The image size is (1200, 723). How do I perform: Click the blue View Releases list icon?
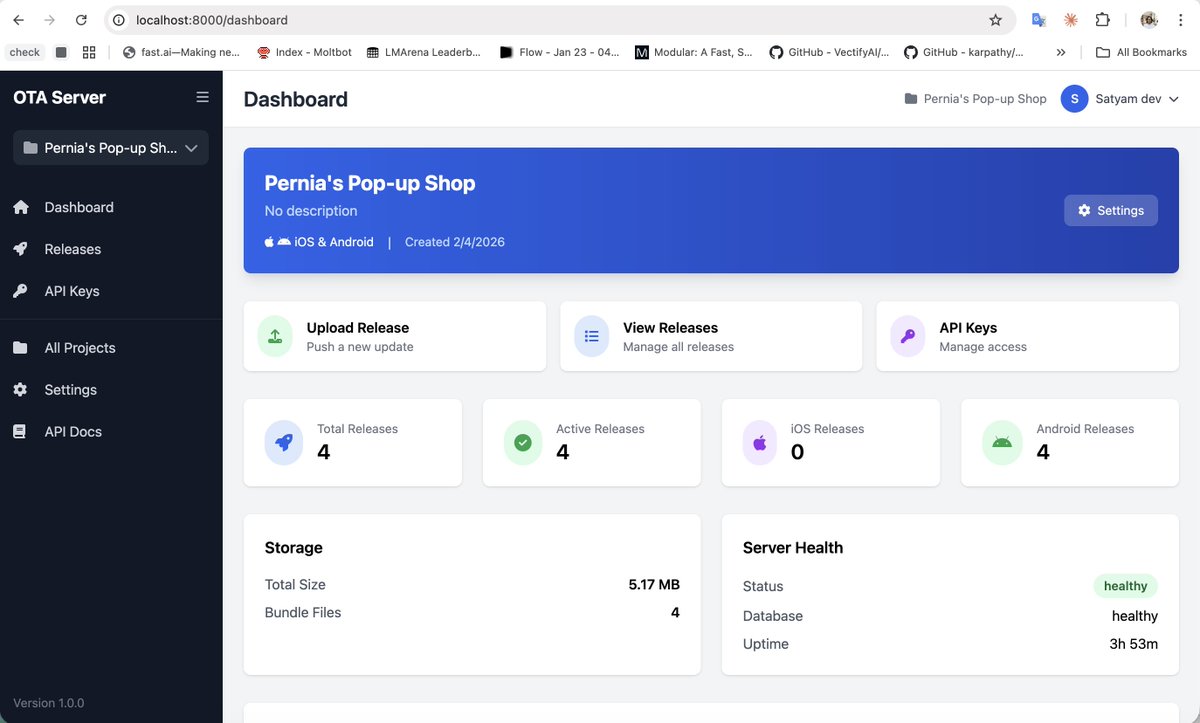click(591, 336)
